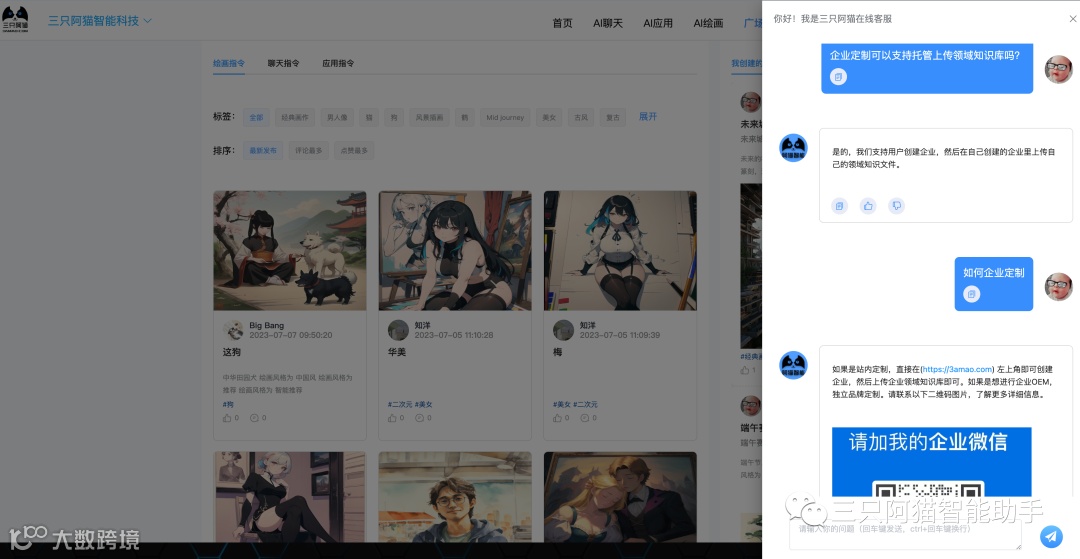This screenshot has height=559, width=1080.
Task: Open the kissing couple painting thumbnail
Action: (x=620, y=497)
